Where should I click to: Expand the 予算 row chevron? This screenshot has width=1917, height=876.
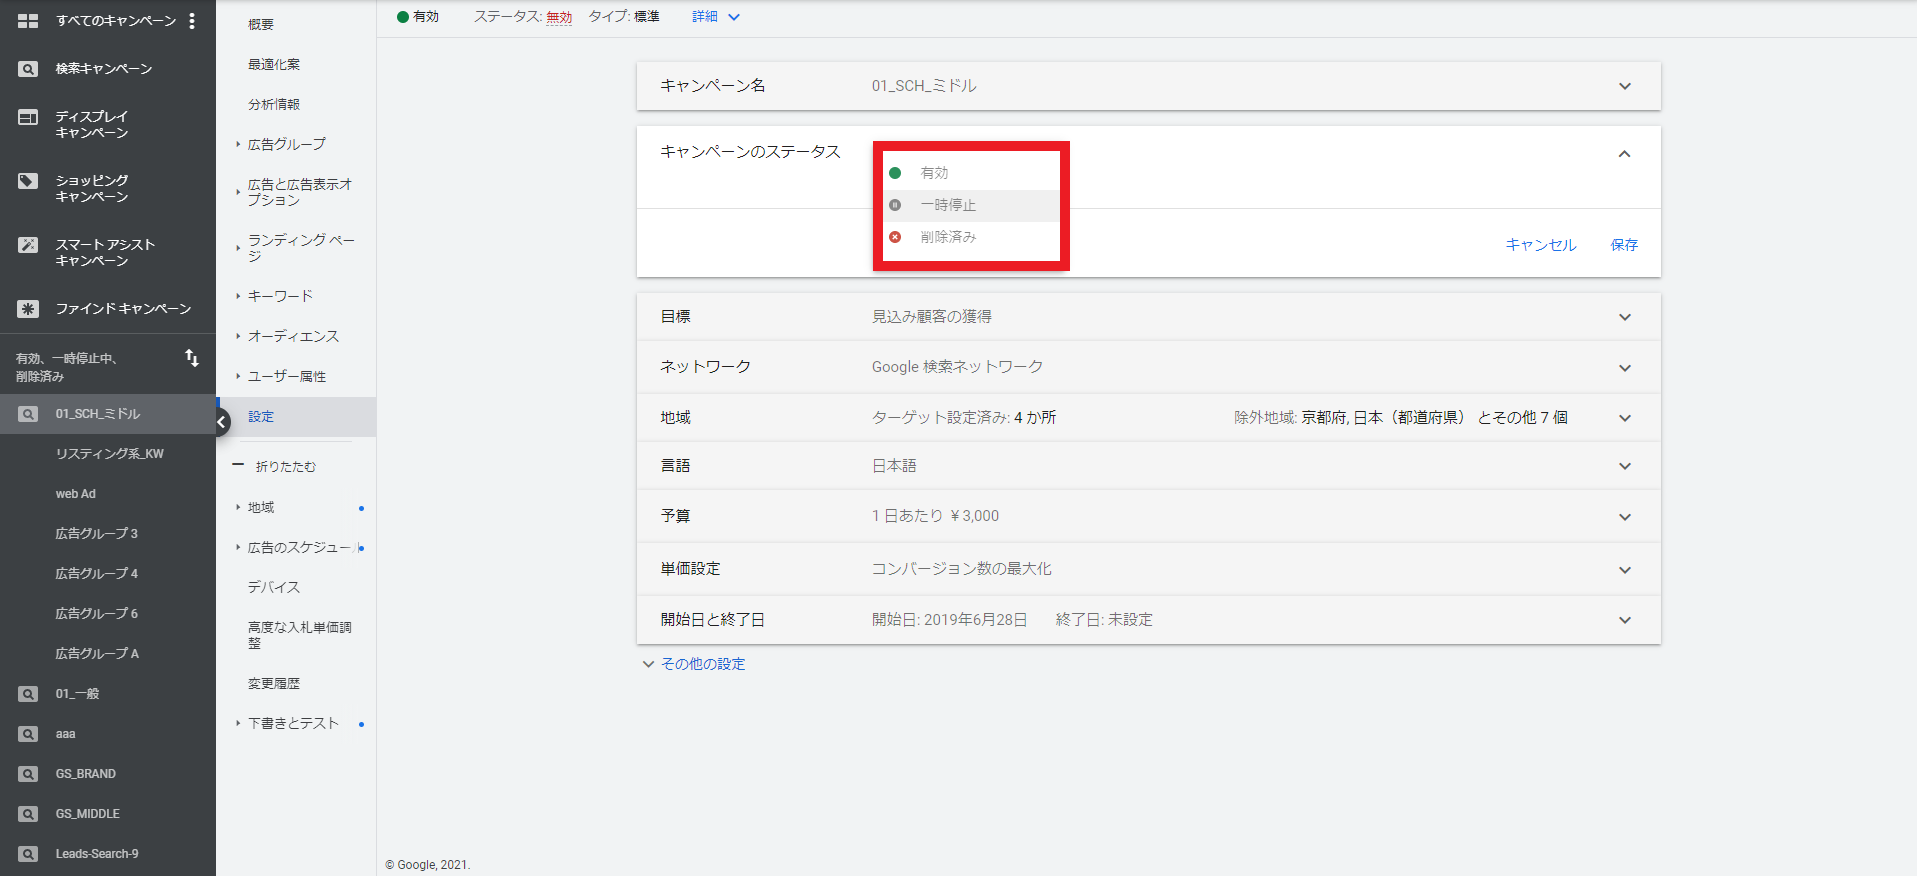tap(1625, 517)
